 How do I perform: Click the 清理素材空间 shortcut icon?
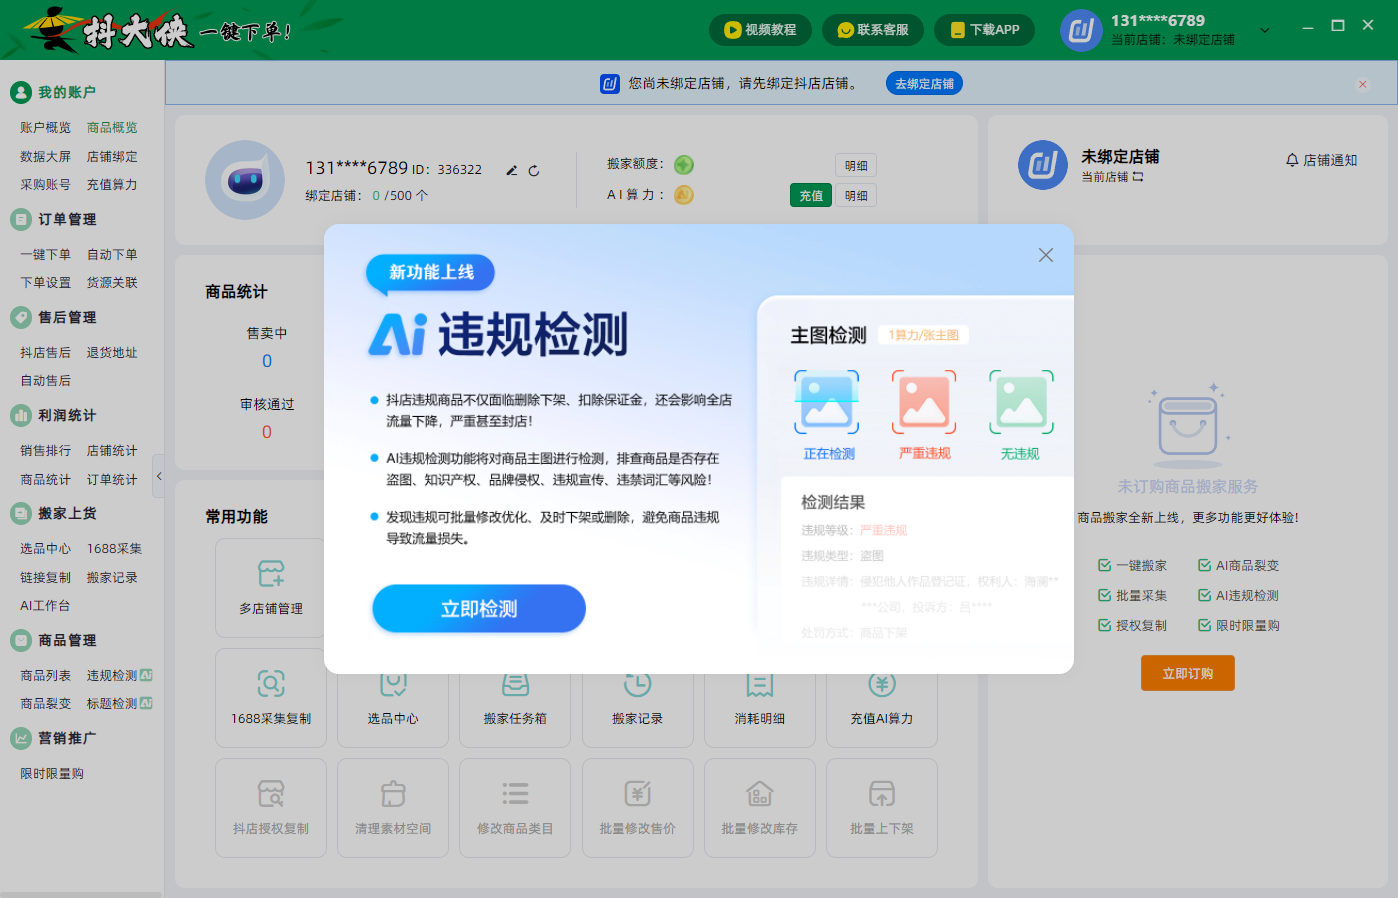(393, 794)
